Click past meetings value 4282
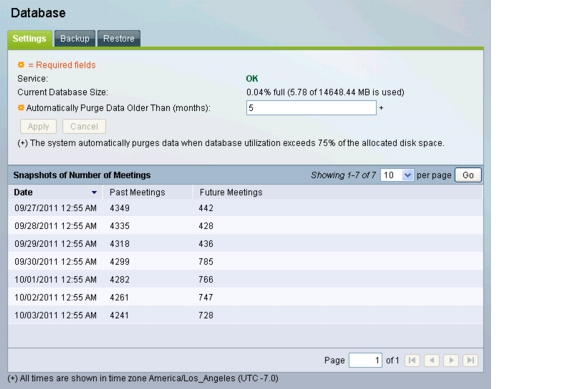Screen dimensions: 579x389 point(119,280)
